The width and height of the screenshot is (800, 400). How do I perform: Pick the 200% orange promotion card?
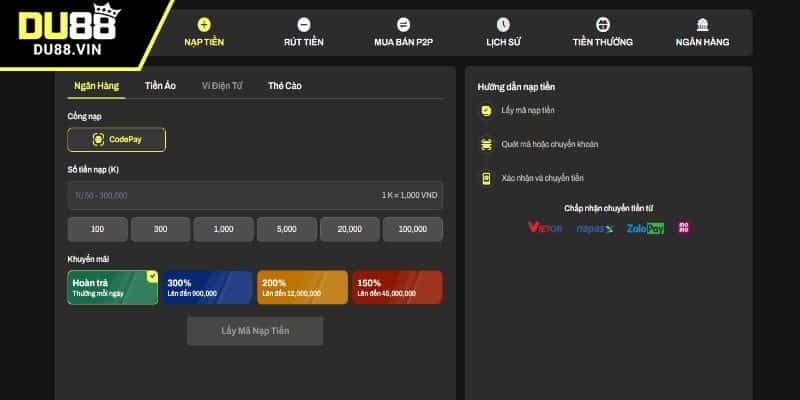tap(302, 287)
